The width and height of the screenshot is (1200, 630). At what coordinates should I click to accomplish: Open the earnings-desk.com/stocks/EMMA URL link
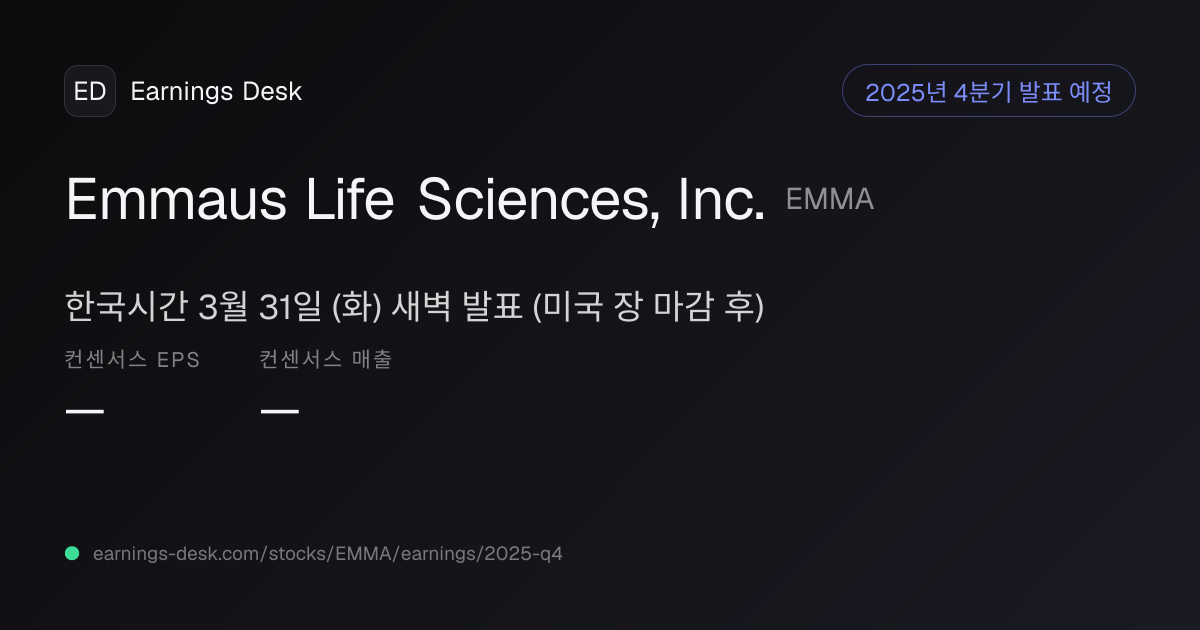tap(327, 553)
